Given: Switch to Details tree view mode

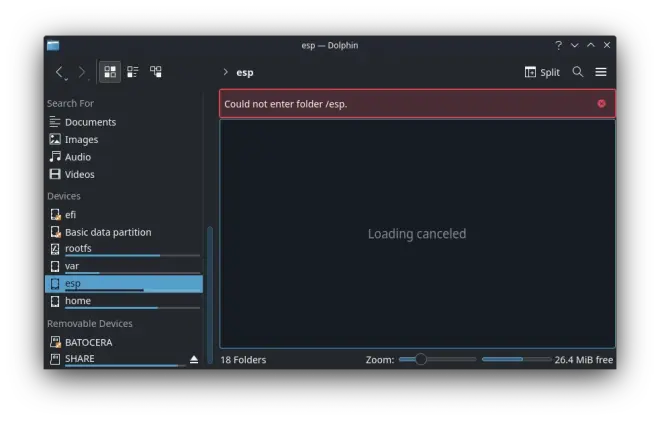Looking at the screenshot, I should pos(156,72).
